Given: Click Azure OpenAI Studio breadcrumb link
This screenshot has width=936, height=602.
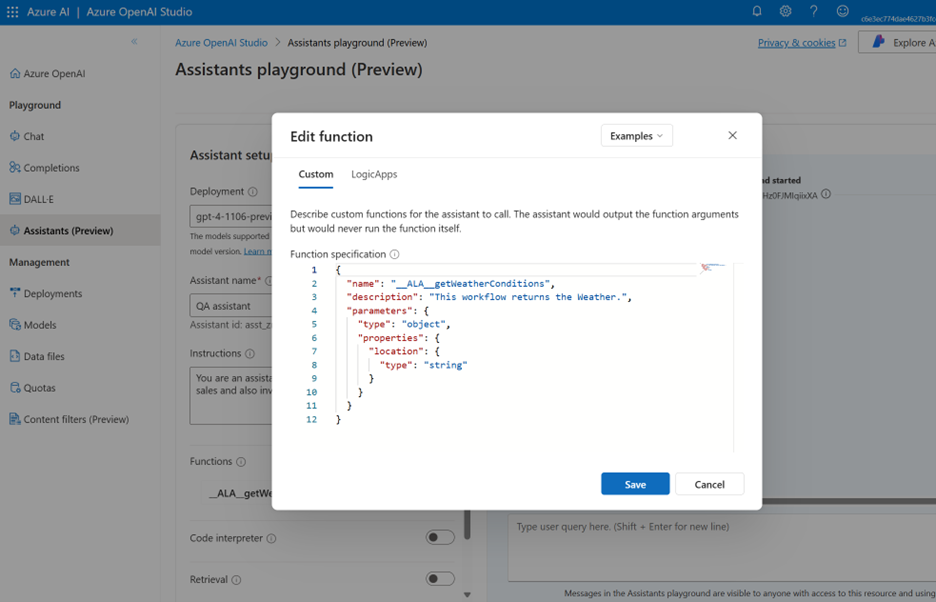Looking at the screenshot, I should coord(221,42).
